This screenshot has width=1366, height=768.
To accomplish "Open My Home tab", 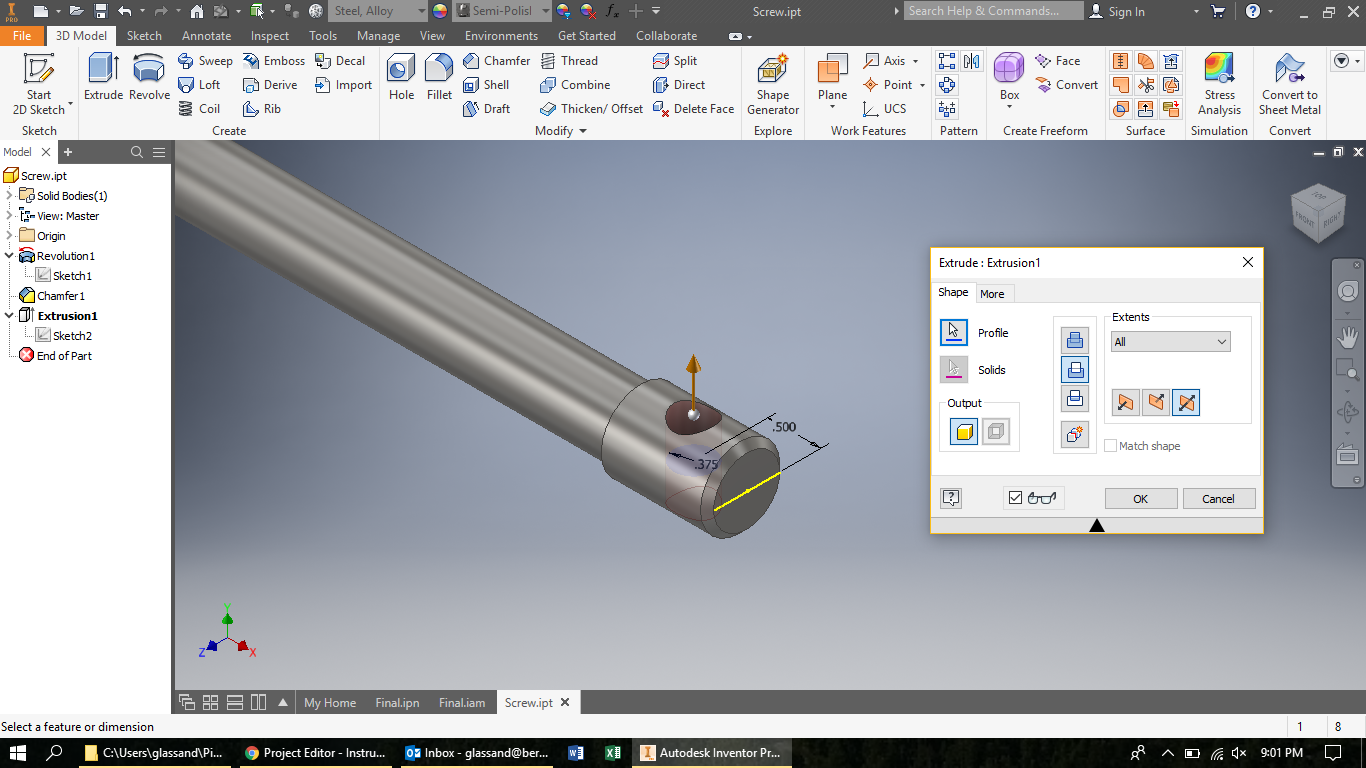I will (330, 702).
